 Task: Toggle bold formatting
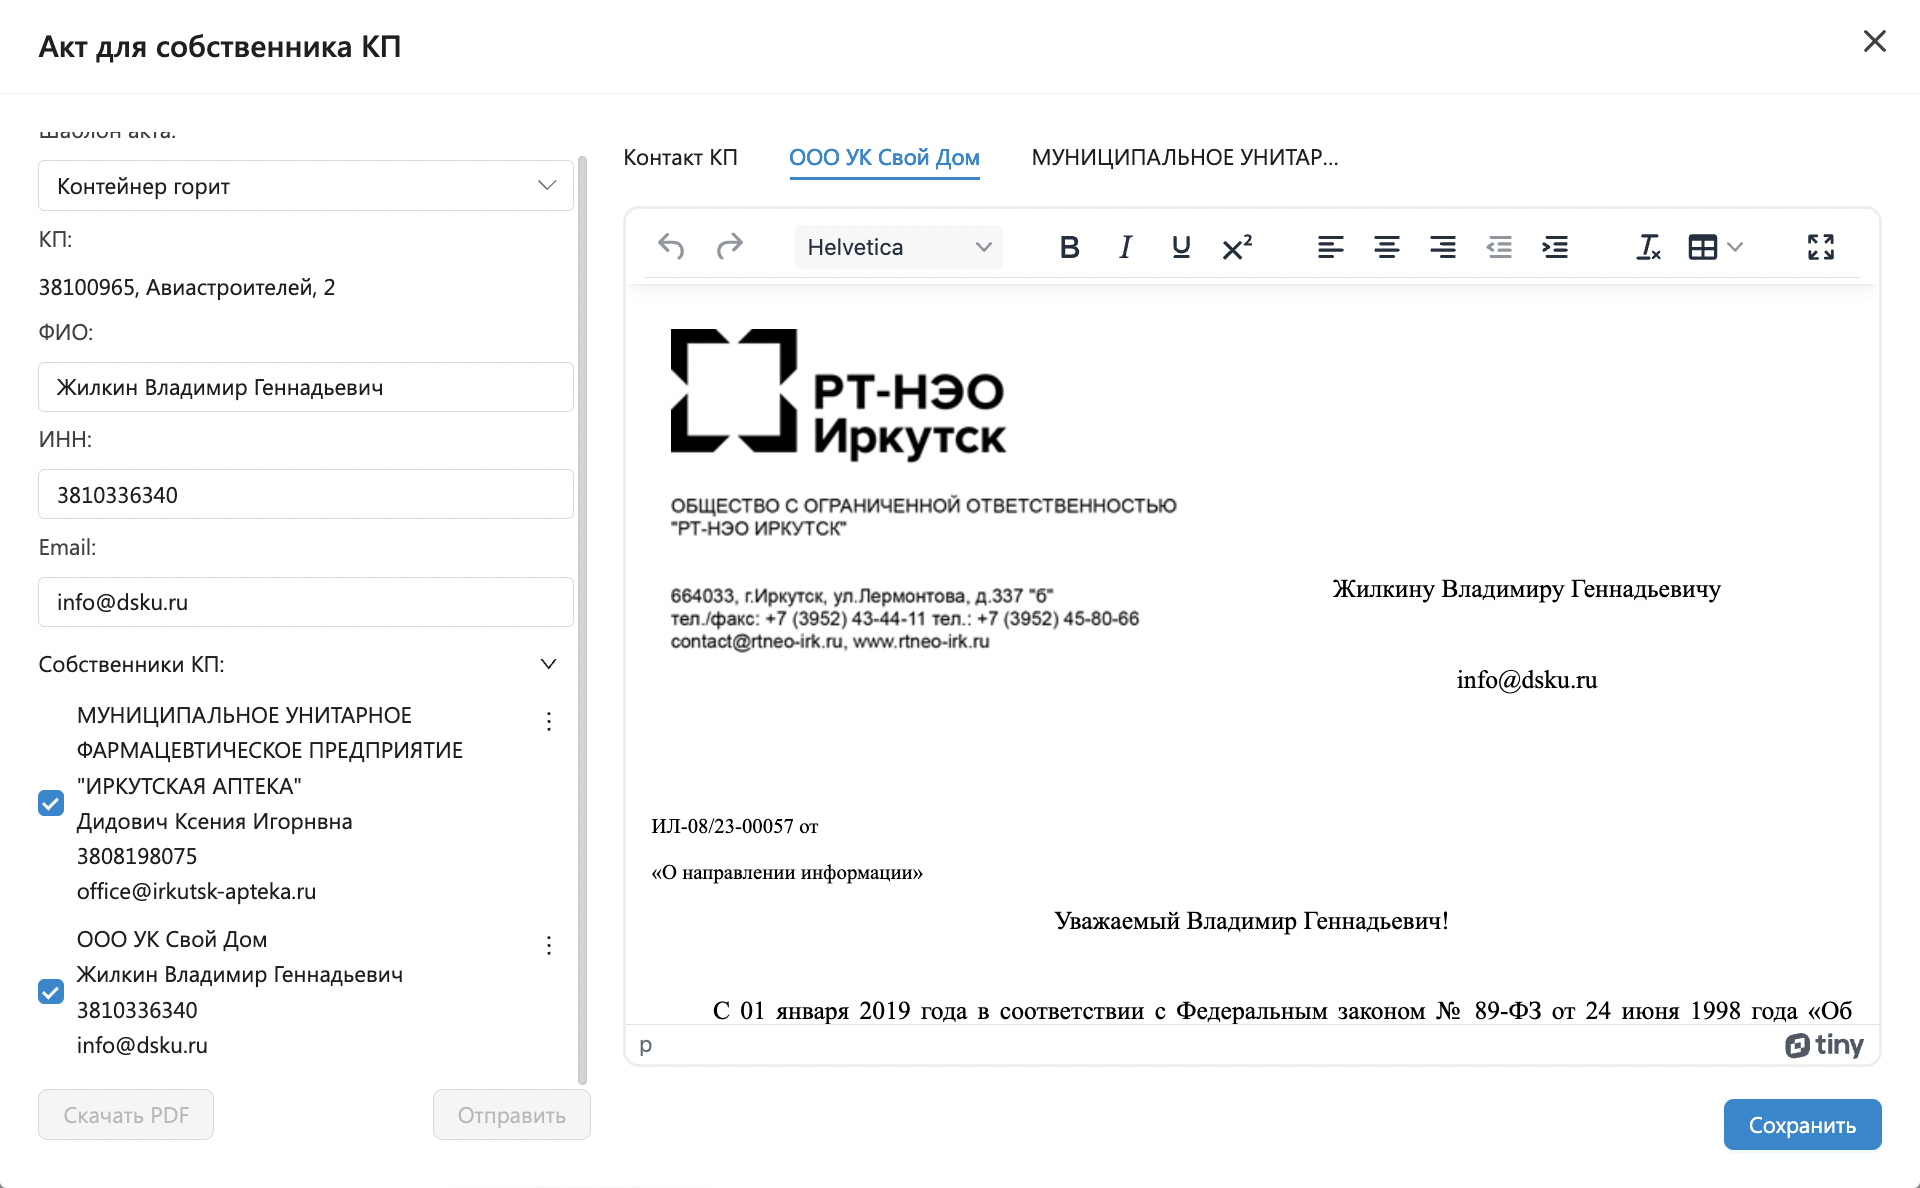pyautogui.click(x=1069, y=247)
